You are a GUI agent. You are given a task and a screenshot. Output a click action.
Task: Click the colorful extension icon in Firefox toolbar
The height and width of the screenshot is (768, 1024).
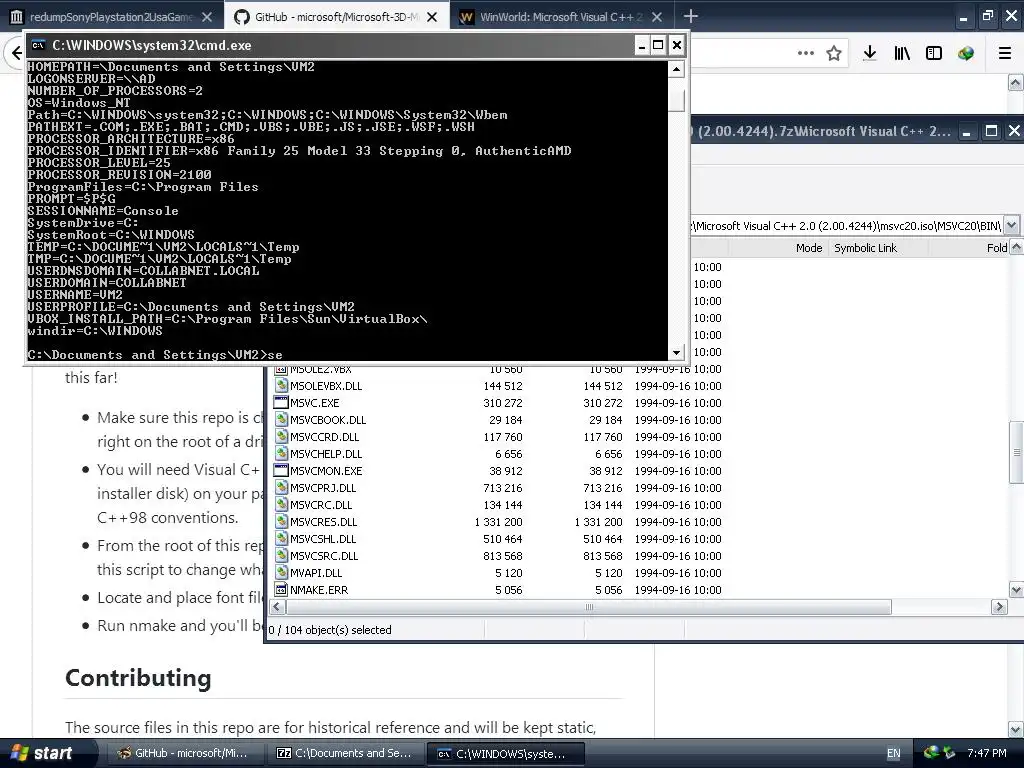click(x=966, y=54)
